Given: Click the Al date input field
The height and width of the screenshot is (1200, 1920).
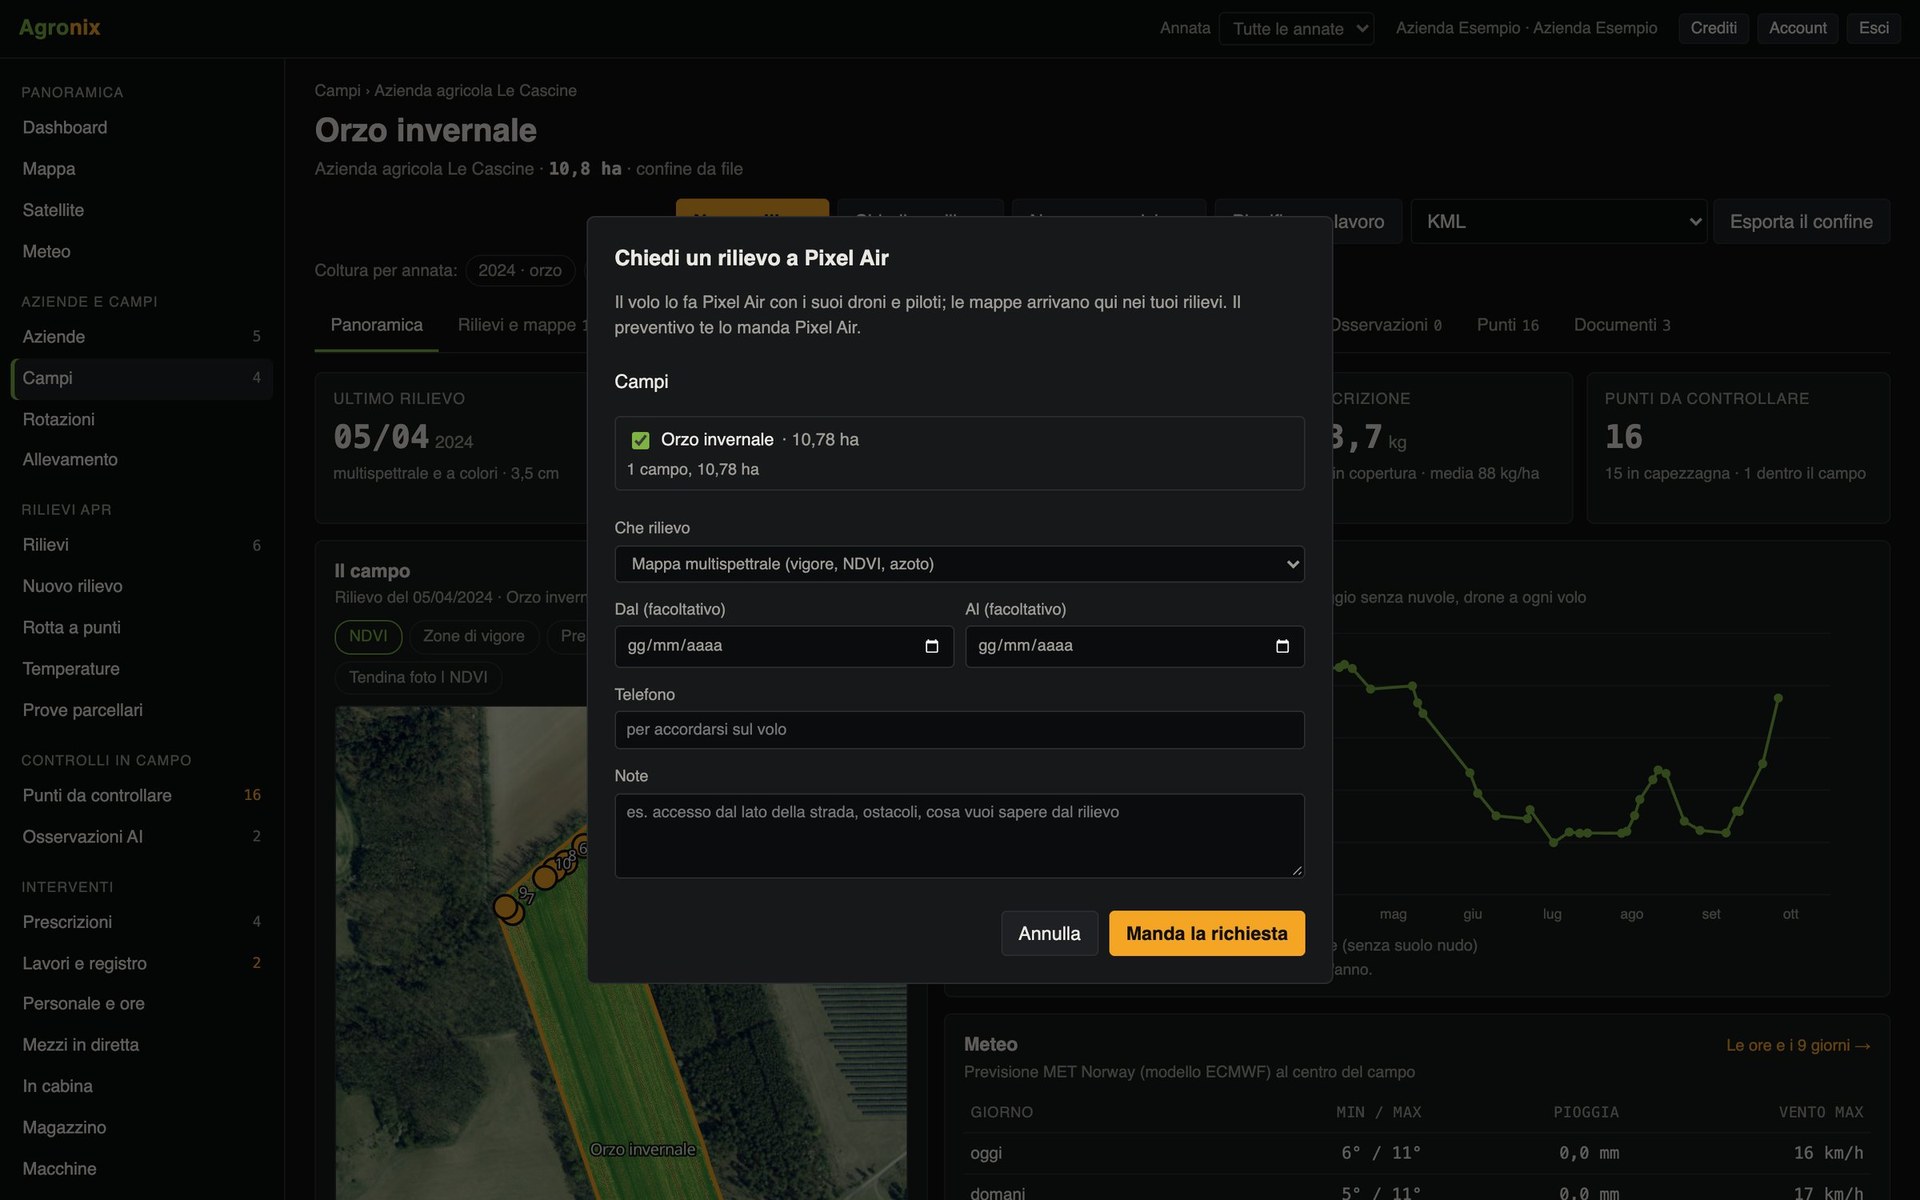Looking at the screenshot, I should [x=1134, y=646].
